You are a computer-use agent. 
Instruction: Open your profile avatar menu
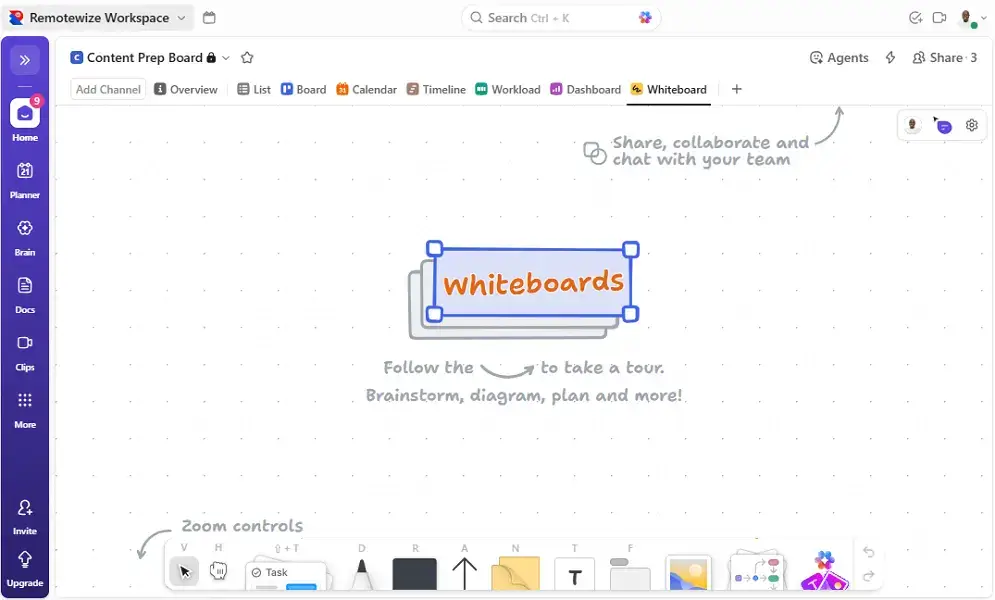(966, 17)
